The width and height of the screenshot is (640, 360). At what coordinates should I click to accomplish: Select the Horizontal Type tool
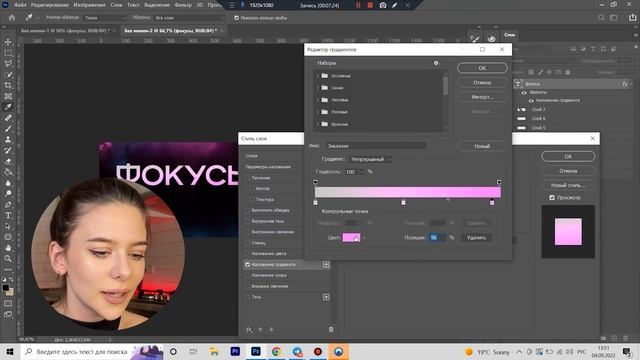pos(8,216)
